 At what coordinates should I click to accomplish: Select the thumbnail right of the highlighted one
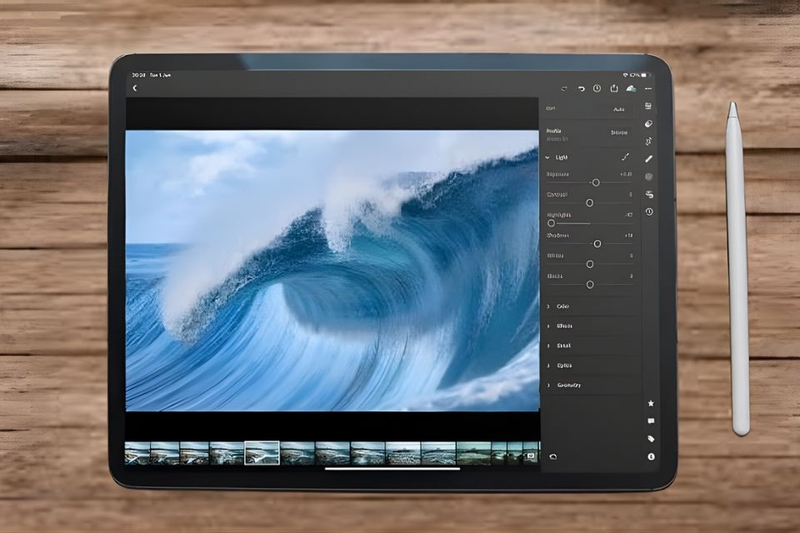click(x=297, y=453)
